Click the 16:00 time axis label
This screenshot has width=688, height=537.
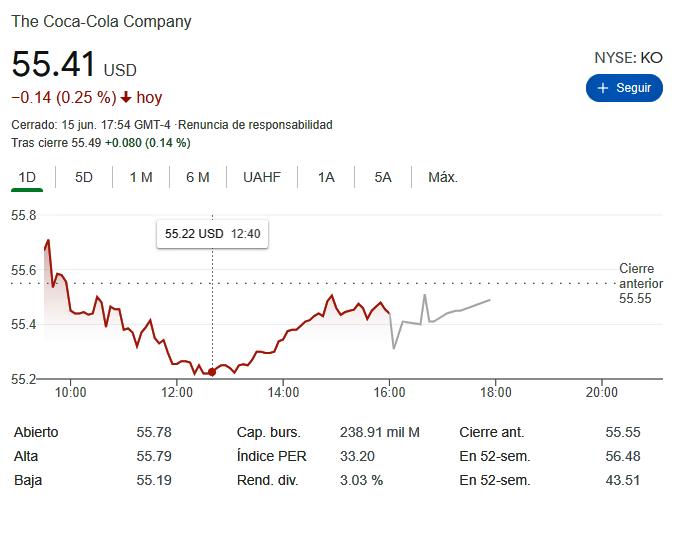389,392
